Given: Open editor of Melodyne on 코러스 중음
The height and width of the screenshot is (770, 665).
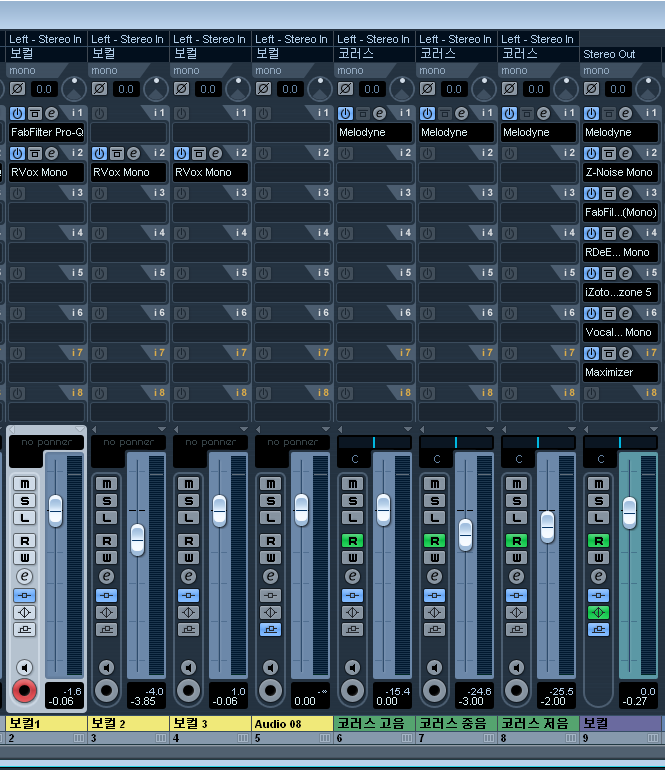Looking at the screenshot, I should (x=462, y=113).
